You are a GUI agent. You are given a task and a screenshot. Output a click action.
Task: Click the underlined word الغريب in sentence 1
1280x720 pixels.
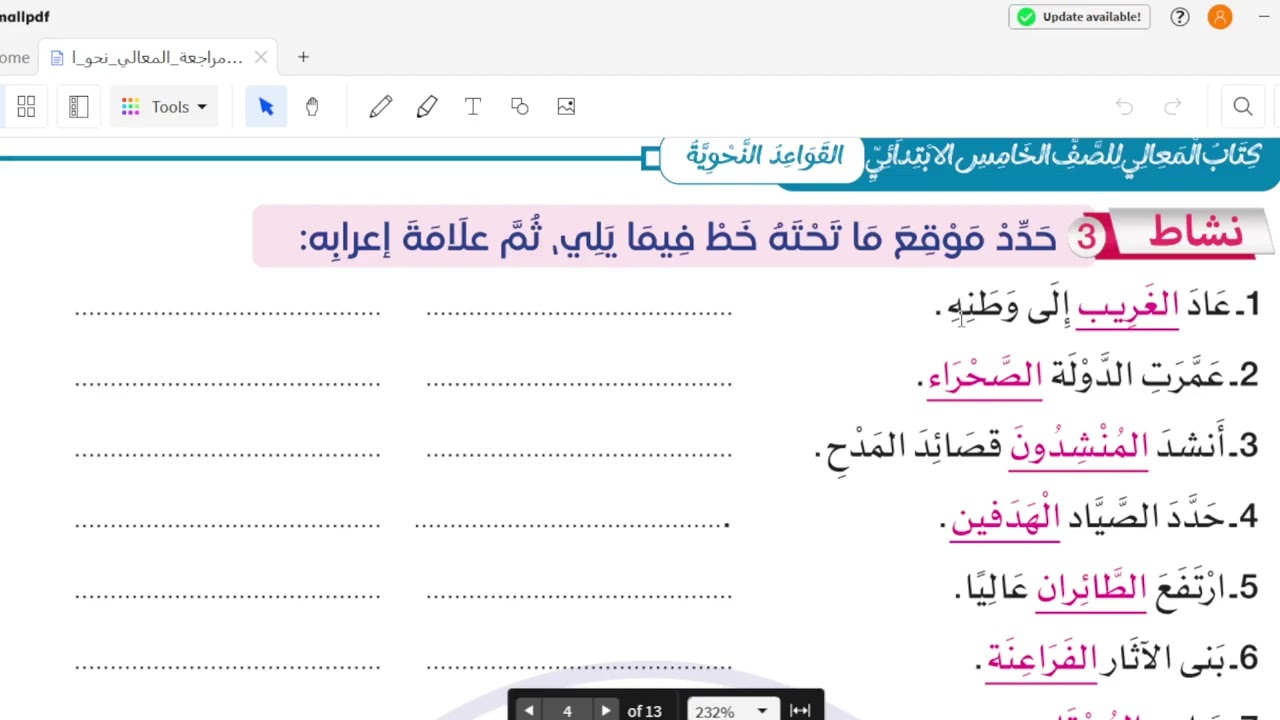pyautogui.click(x=1128, y=305)
